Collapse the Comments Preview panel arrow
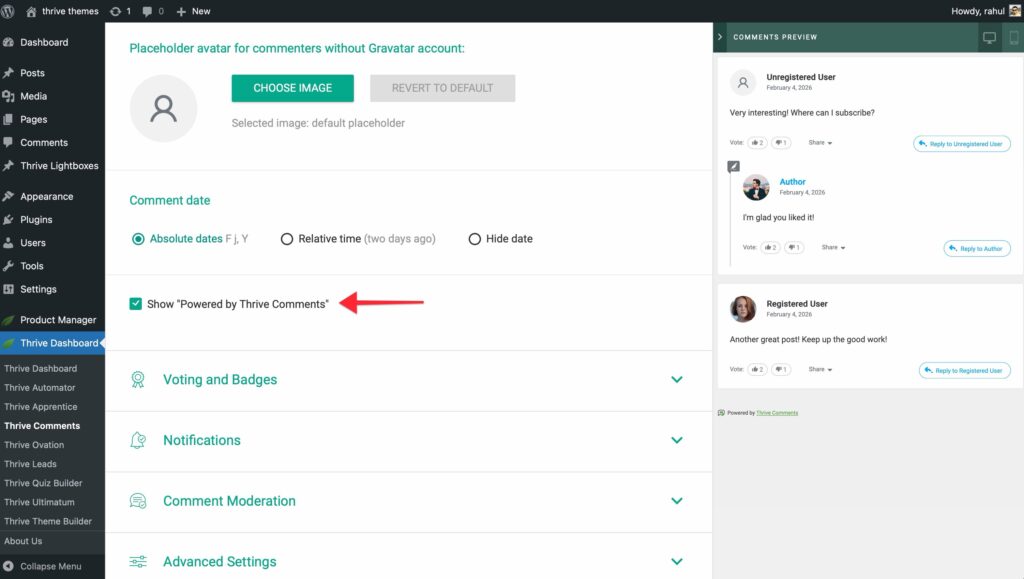The height and width of the screenshot is (579, 1024). point(720,37)
